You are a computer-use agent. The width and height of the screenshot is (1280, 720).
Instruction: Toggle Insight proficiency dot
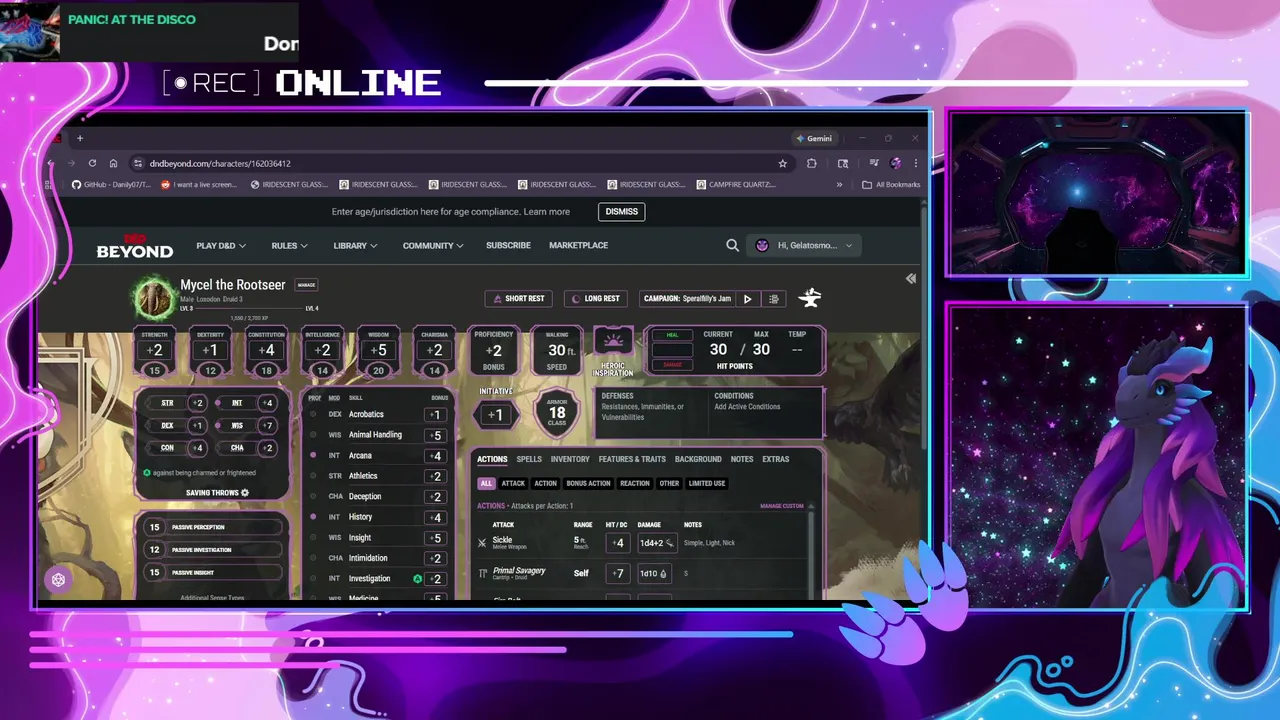pyautogui.click(x=313, y=538)
